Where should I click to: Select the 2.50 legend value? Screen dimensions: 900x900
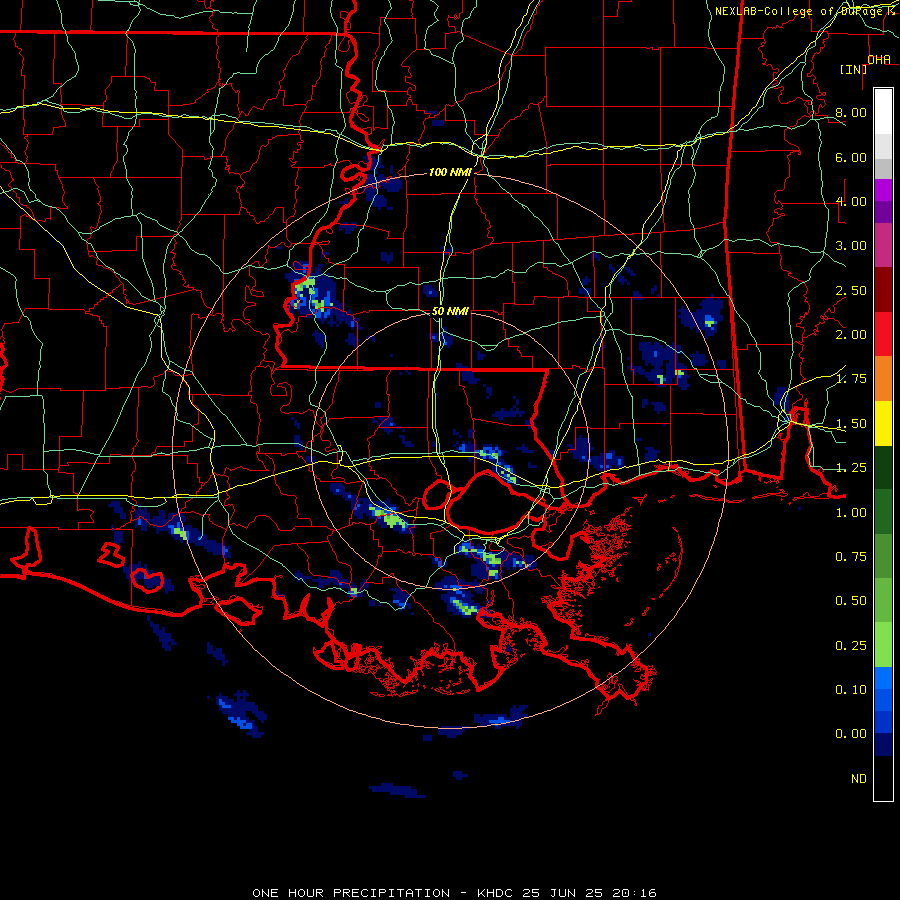pos(851,290)
